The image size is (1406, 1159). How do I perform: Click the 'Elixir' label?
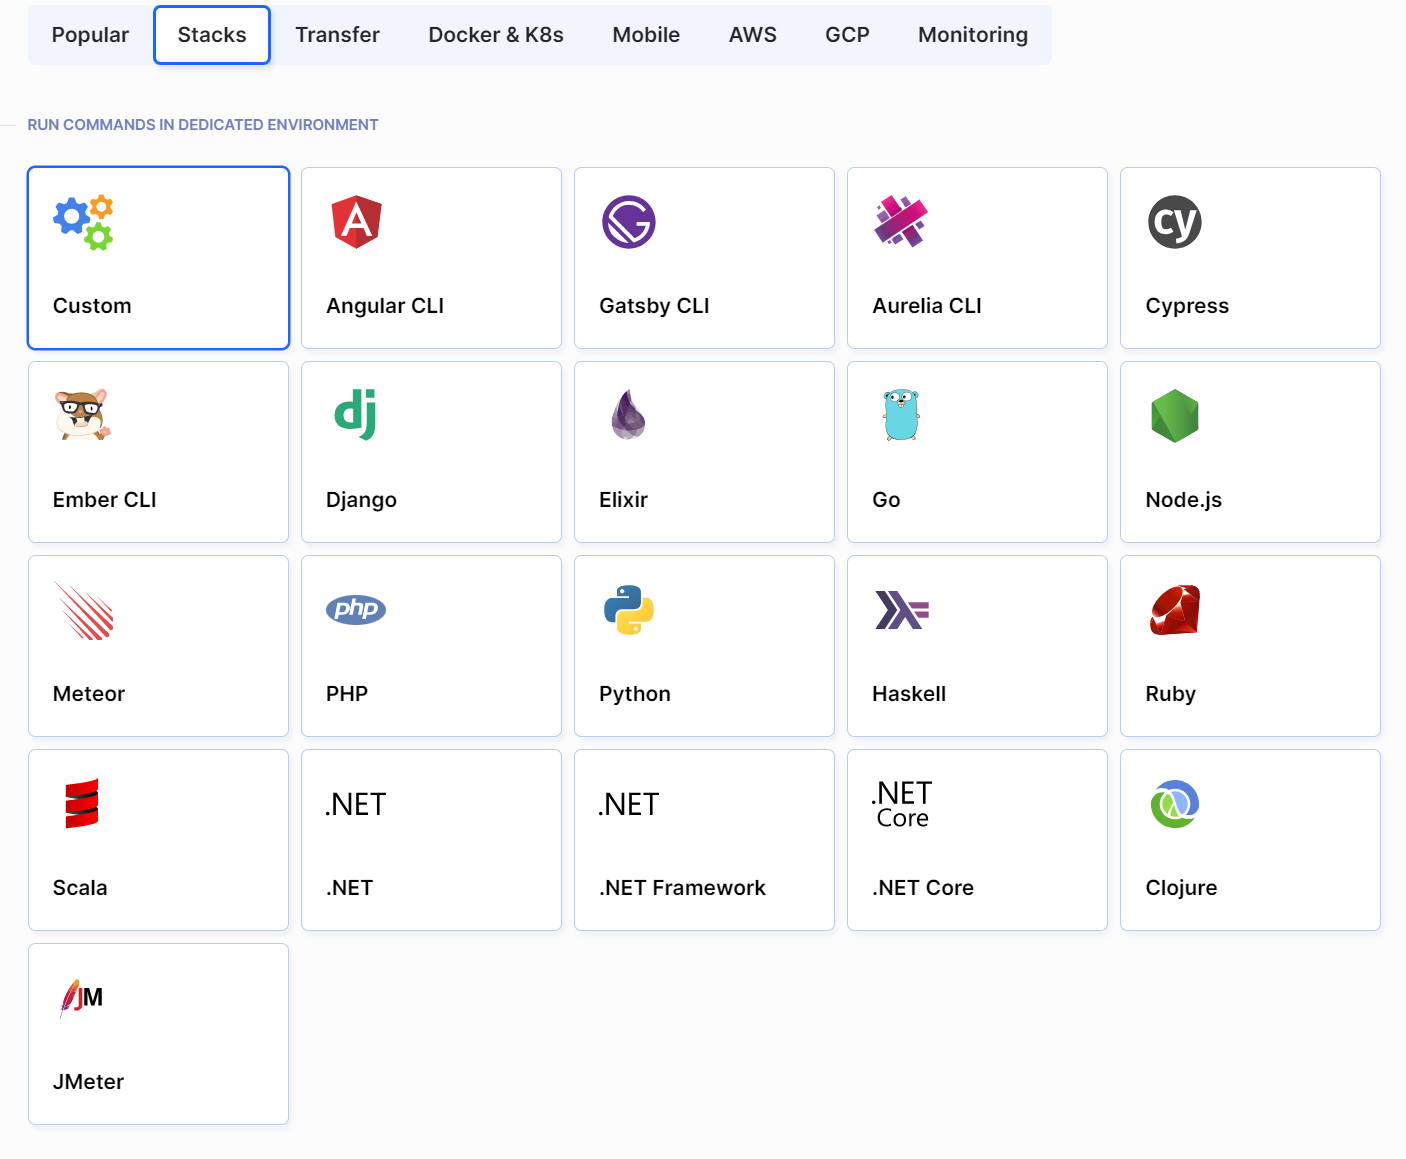click(x=623, y=500)
